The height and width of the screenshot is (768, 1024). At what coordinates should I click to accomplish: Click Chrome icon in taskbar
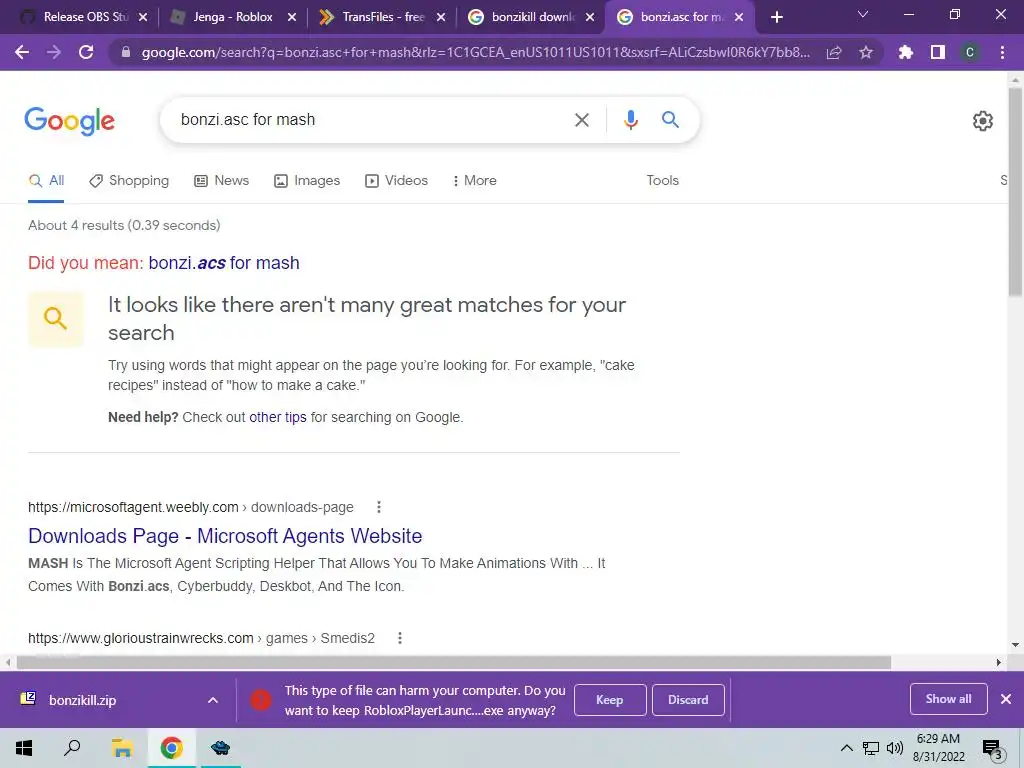(171, 748)
